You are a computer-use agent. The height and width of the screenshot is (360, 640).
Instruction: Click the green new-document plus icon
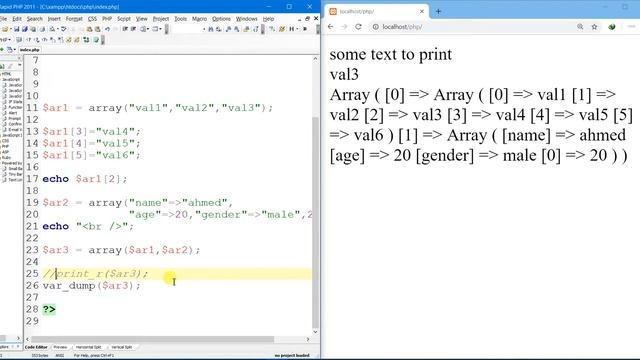click(2, 49)
